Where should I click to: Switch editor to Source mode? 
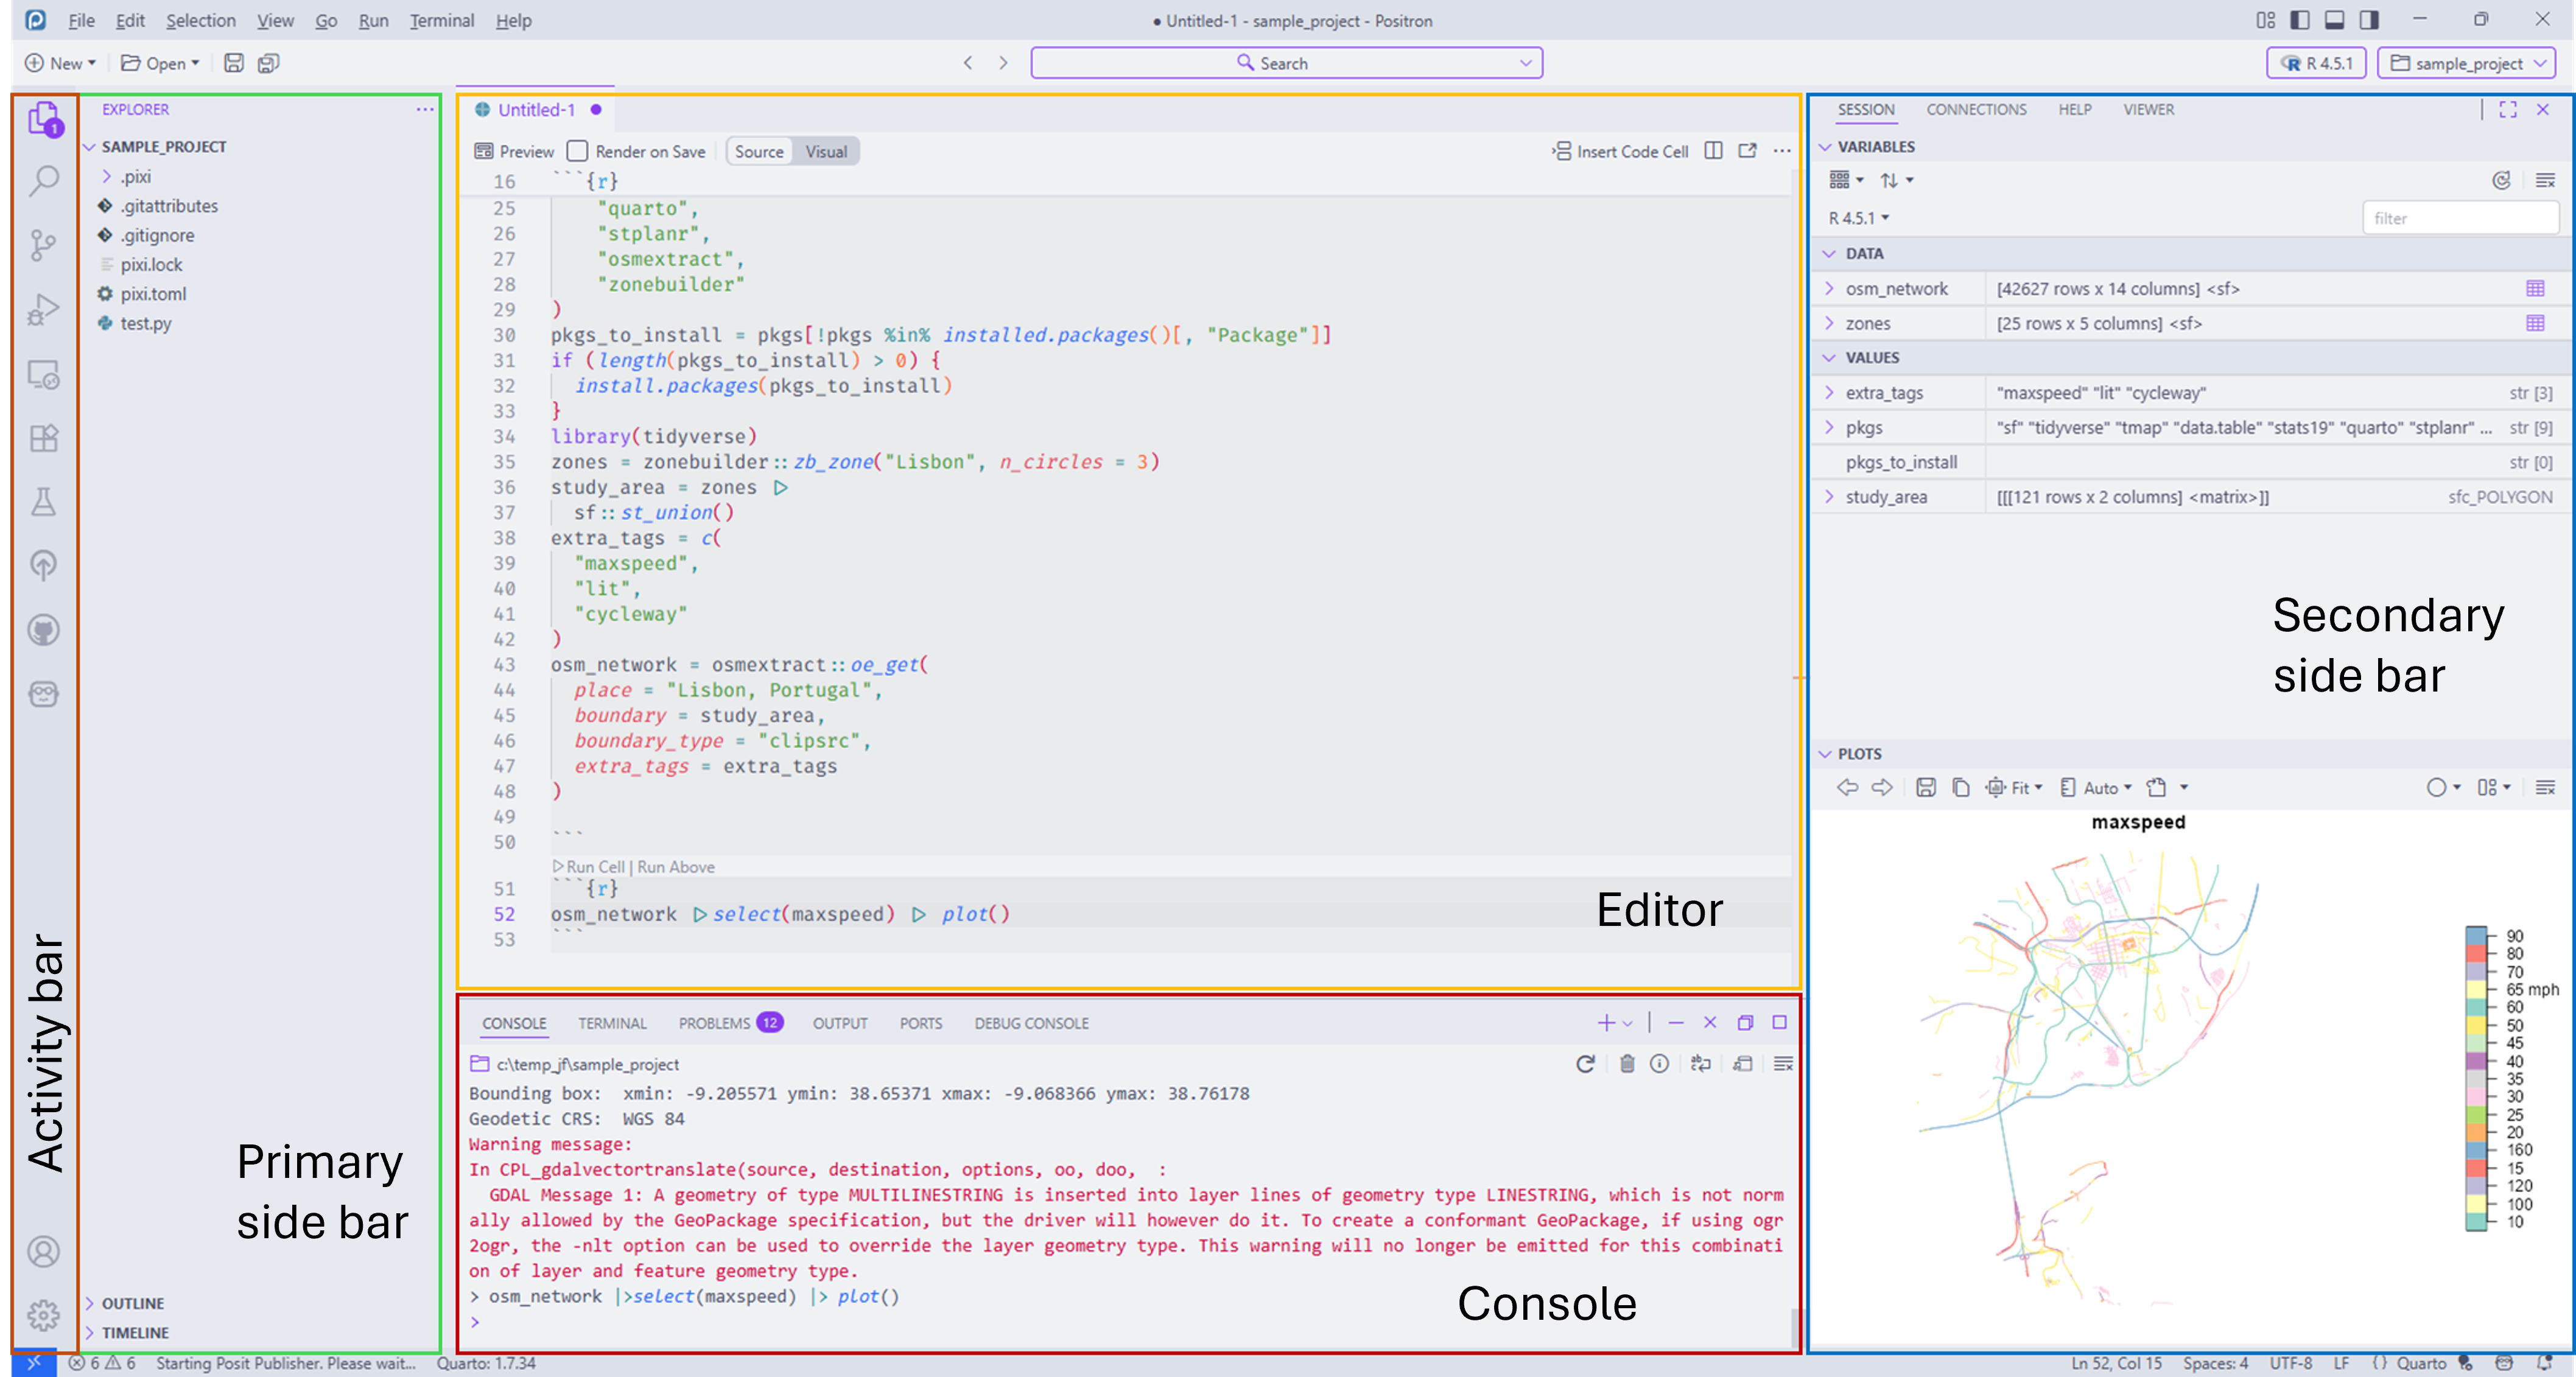[759, 151]
